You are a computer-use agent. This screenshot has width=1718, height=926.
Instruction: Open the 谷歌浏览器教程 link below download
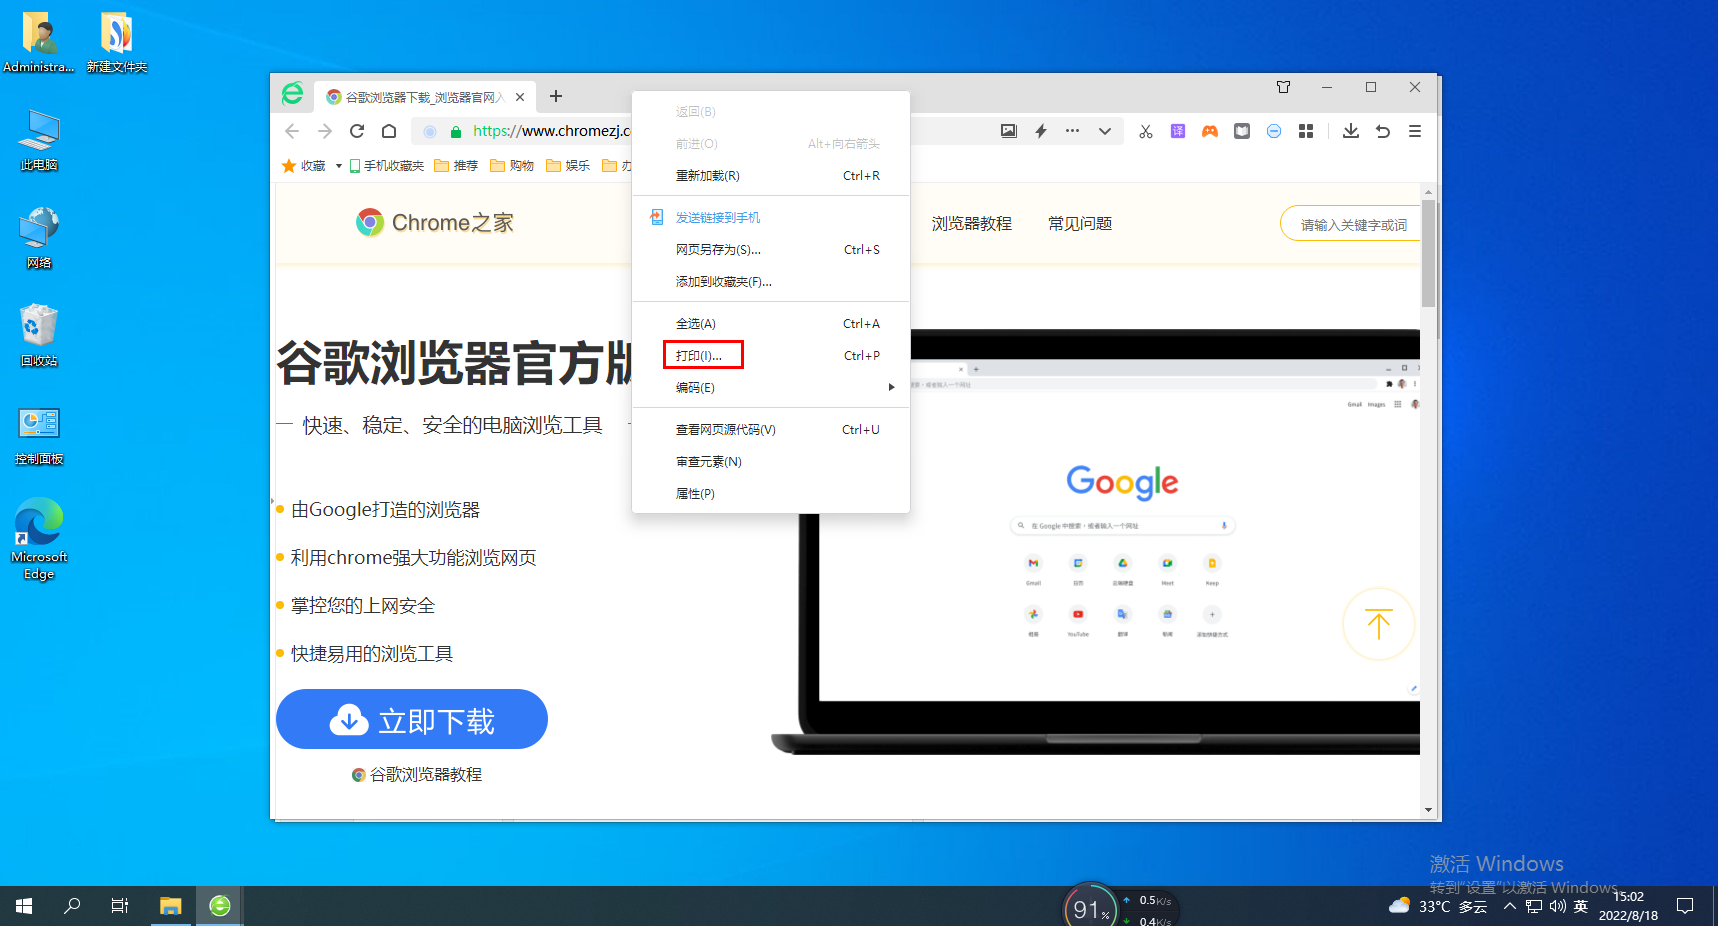[417, 775]
